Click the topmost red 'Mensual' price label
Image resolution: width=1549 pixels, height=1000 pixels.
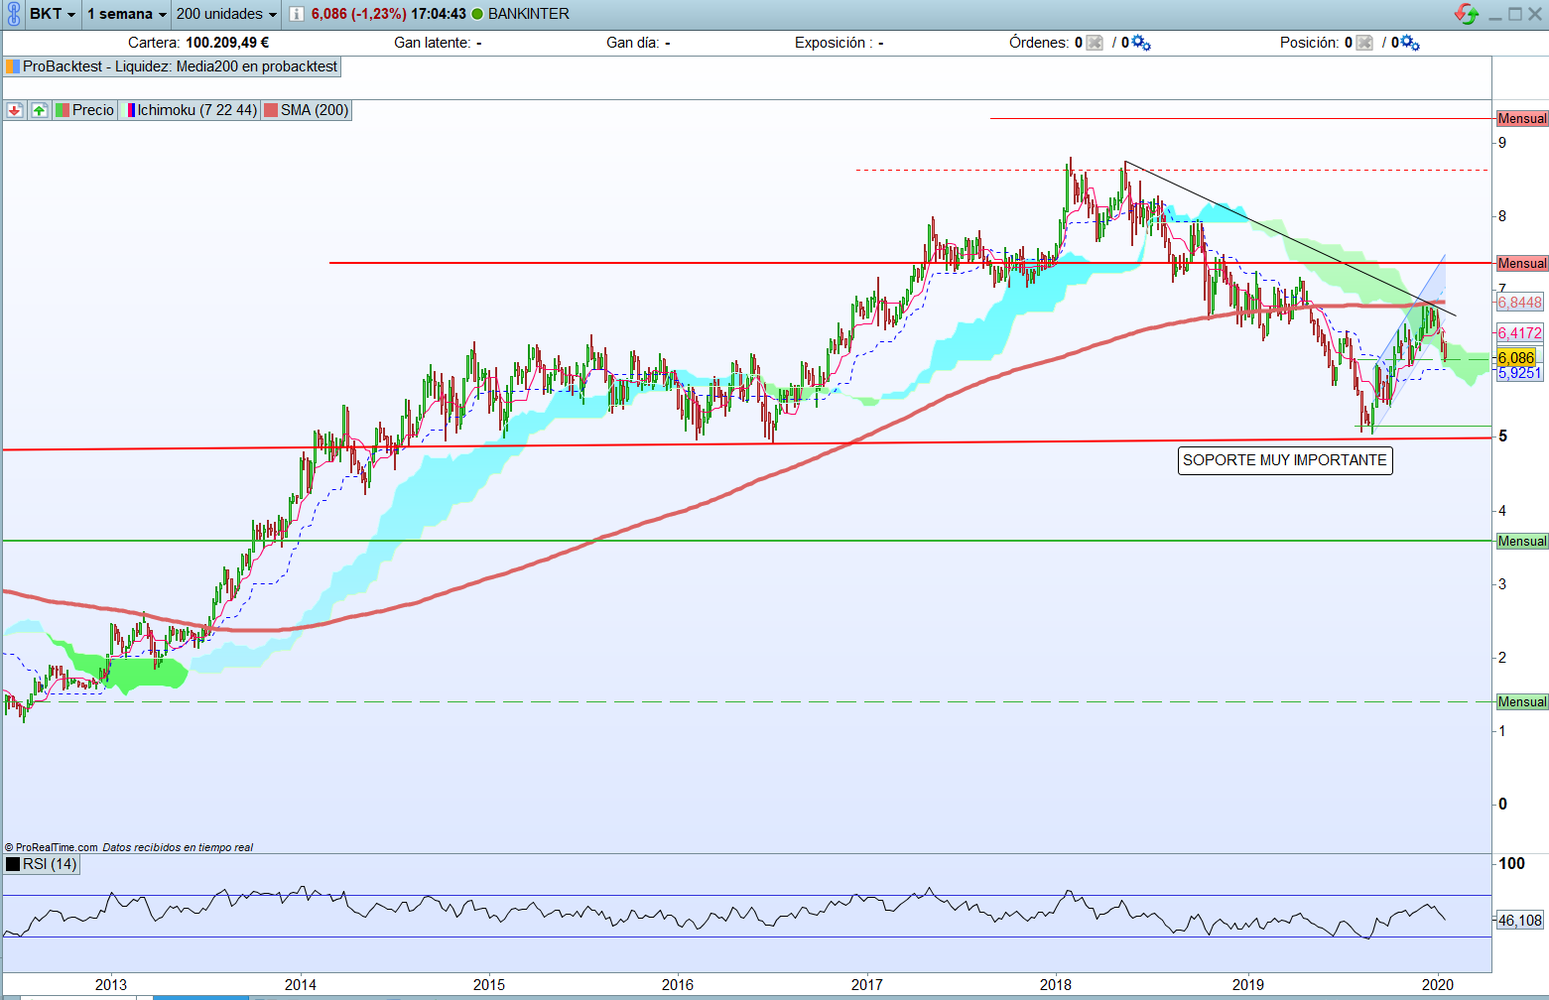[1522, 119]
